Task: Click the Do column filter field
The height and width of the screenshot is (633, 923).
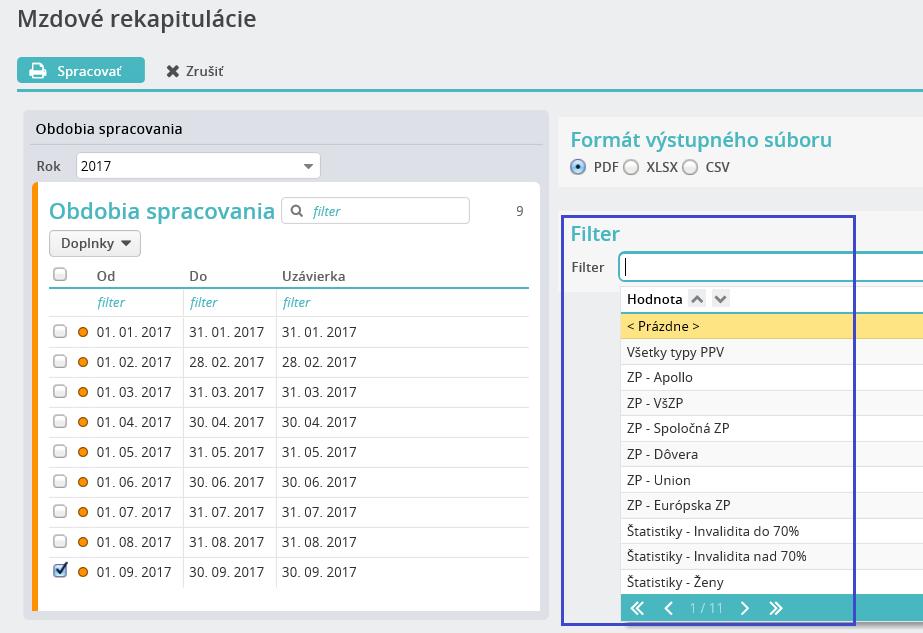Action: pos(230,303)
